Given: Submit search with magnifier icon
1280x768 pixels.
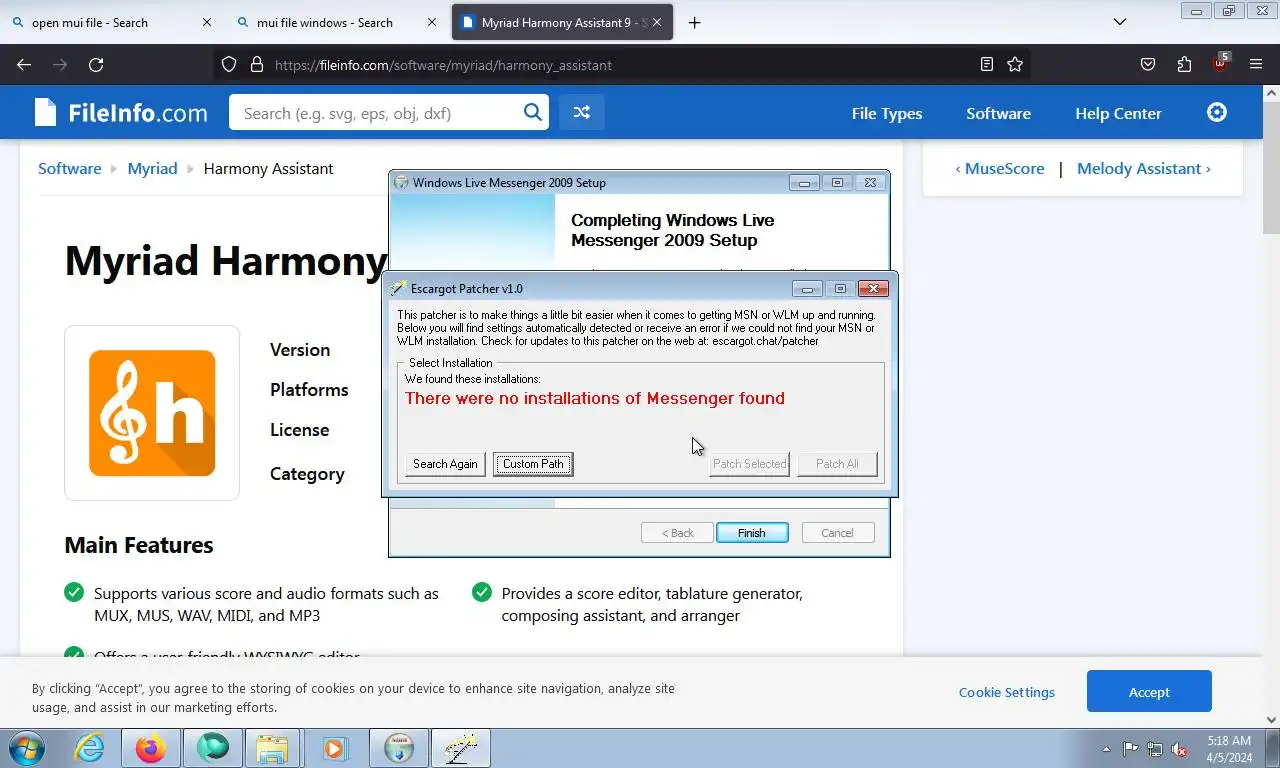Looking at the screenshot, I should pos(533,113).
